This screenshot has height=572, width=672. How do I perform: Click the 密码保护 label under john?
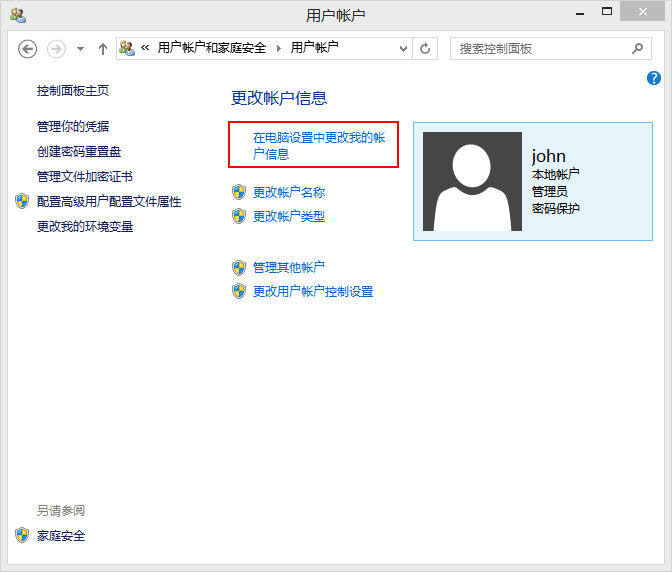click(555, 209)
